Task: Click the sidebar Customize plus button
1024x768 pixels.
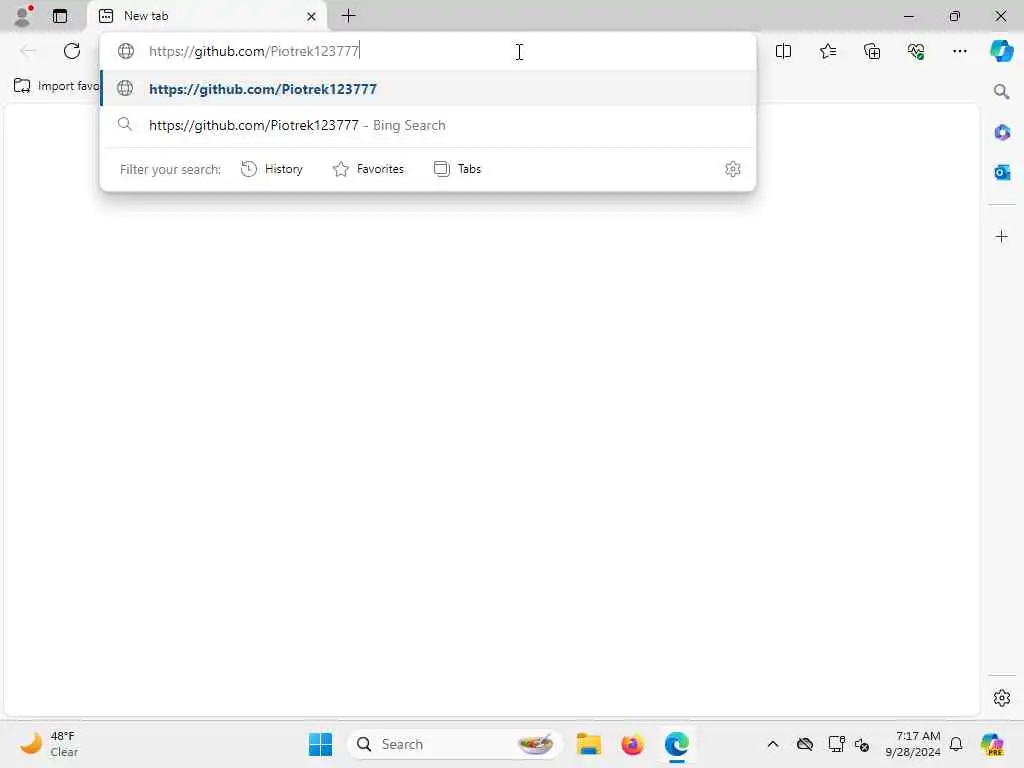Action: (x=1002, y=236)
